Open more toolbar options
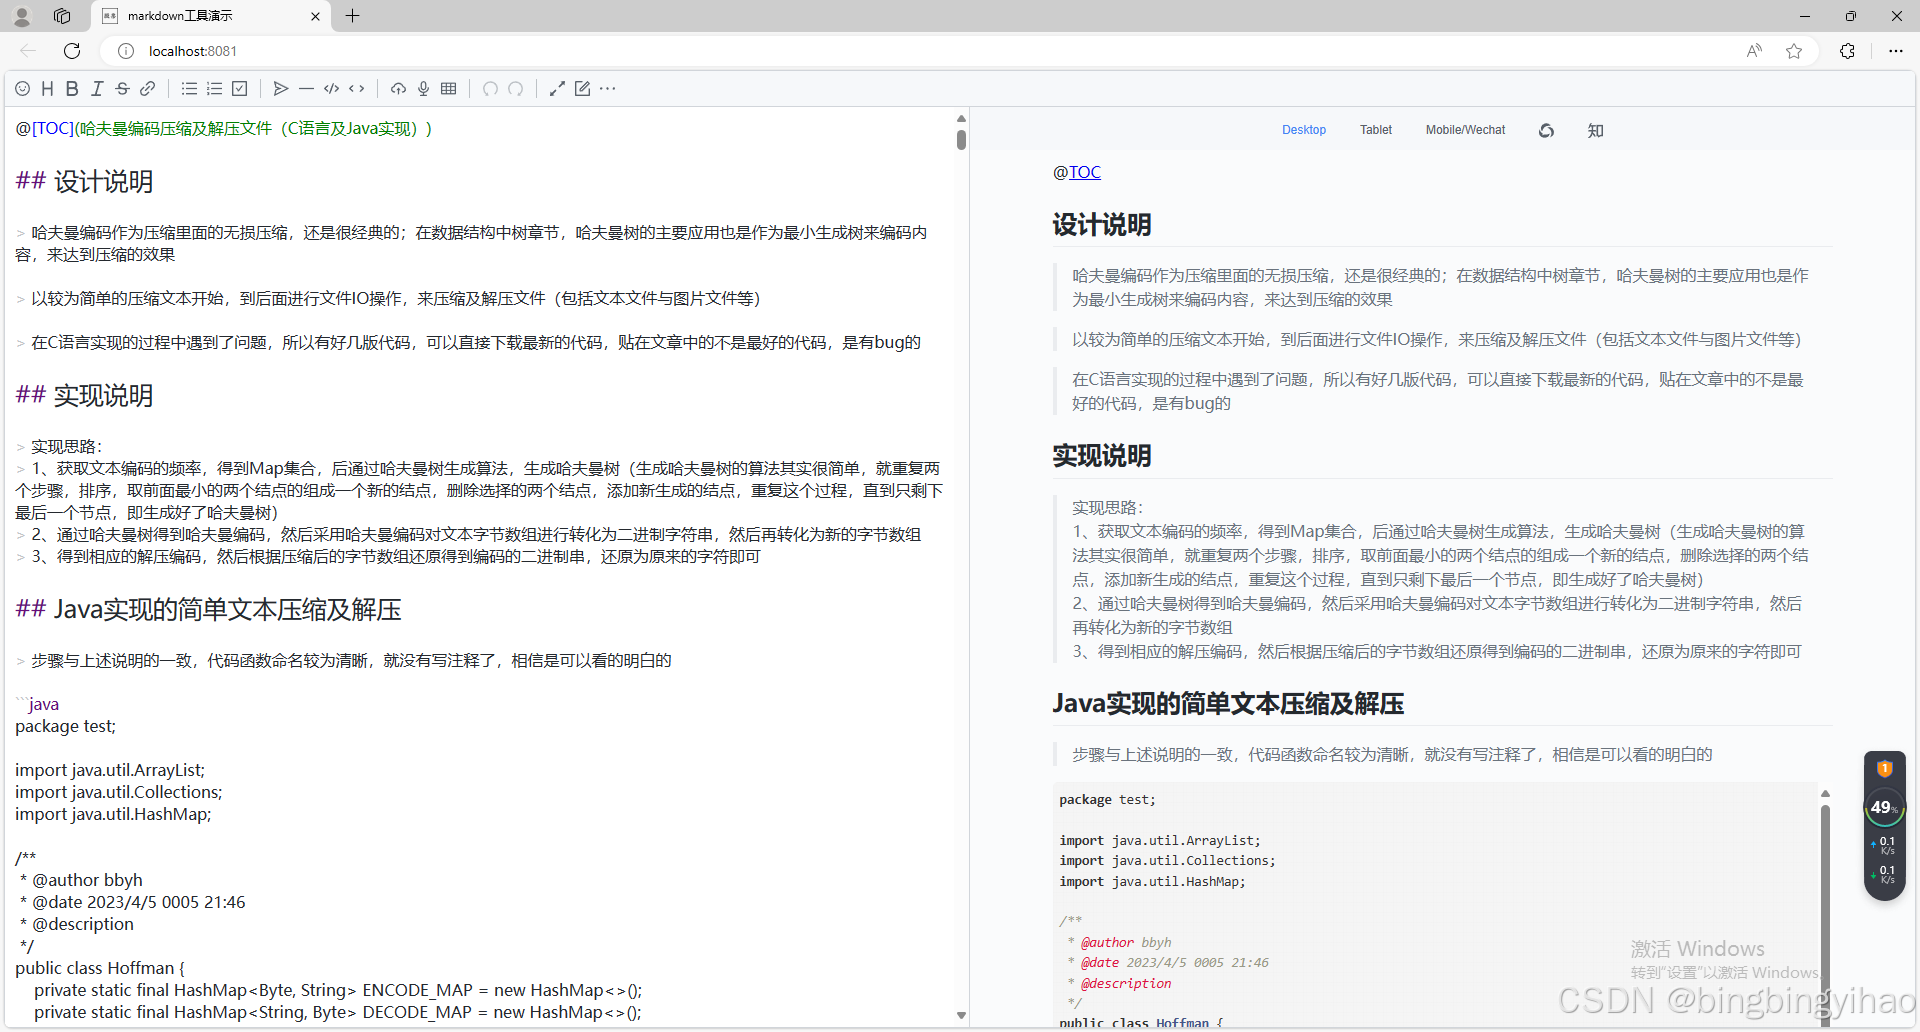This screenshot has height=1032, width=1920. (608, 89)
